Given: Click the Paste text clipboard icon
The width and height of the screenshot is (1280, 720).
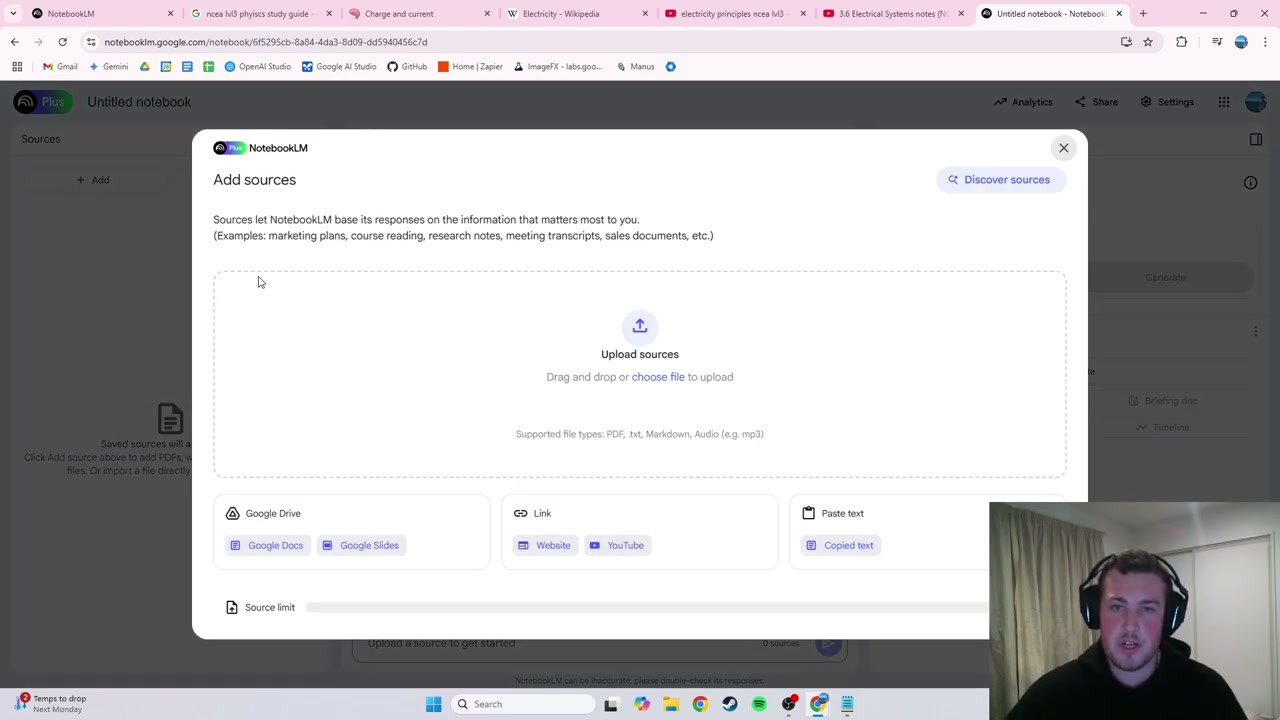Looking at the screenshot, I should click(809, 513).
